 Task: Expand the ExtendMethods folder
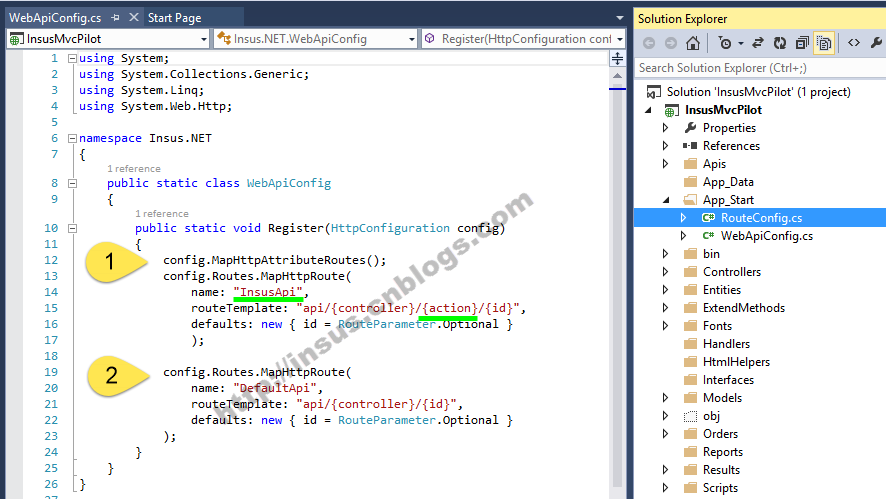[x=666, y=308]
